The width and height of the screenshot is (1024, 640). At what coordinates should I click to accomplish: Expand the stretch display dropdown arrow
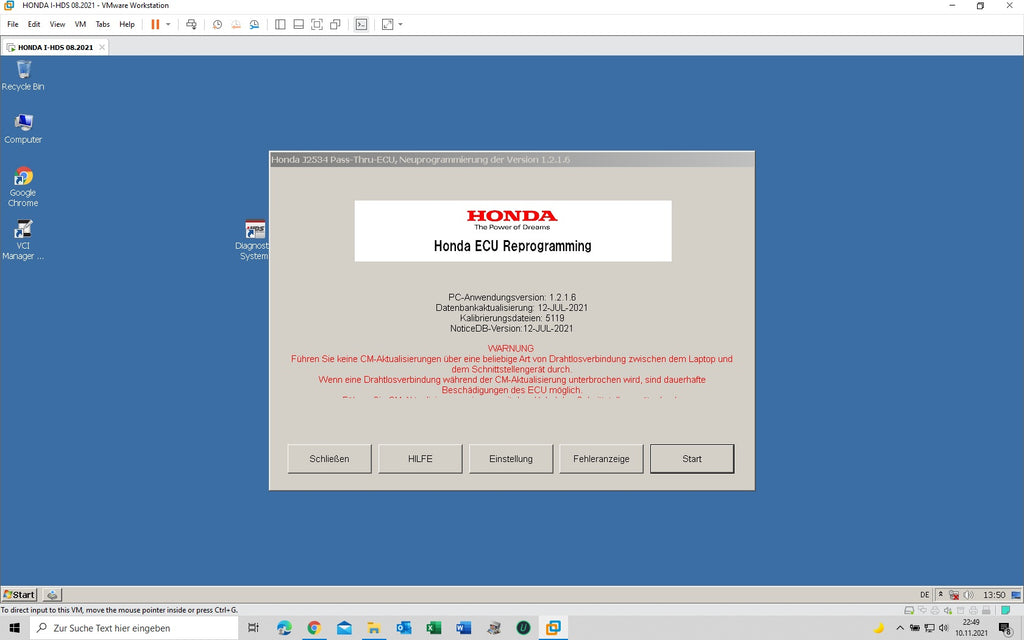point(400,24)
